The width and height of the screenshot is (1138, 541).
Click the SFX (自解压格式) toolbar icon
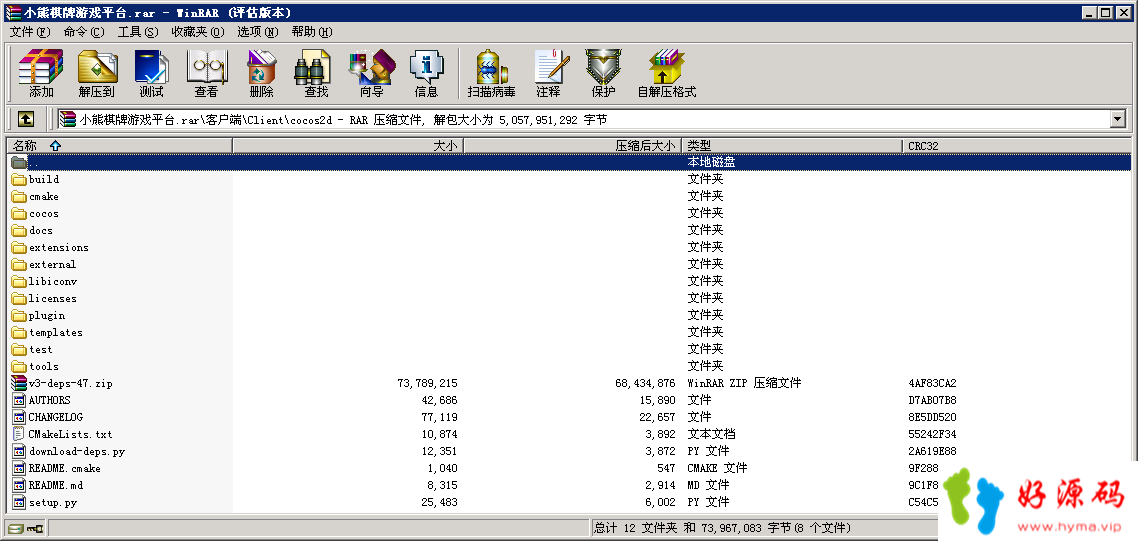pos(666,73)
